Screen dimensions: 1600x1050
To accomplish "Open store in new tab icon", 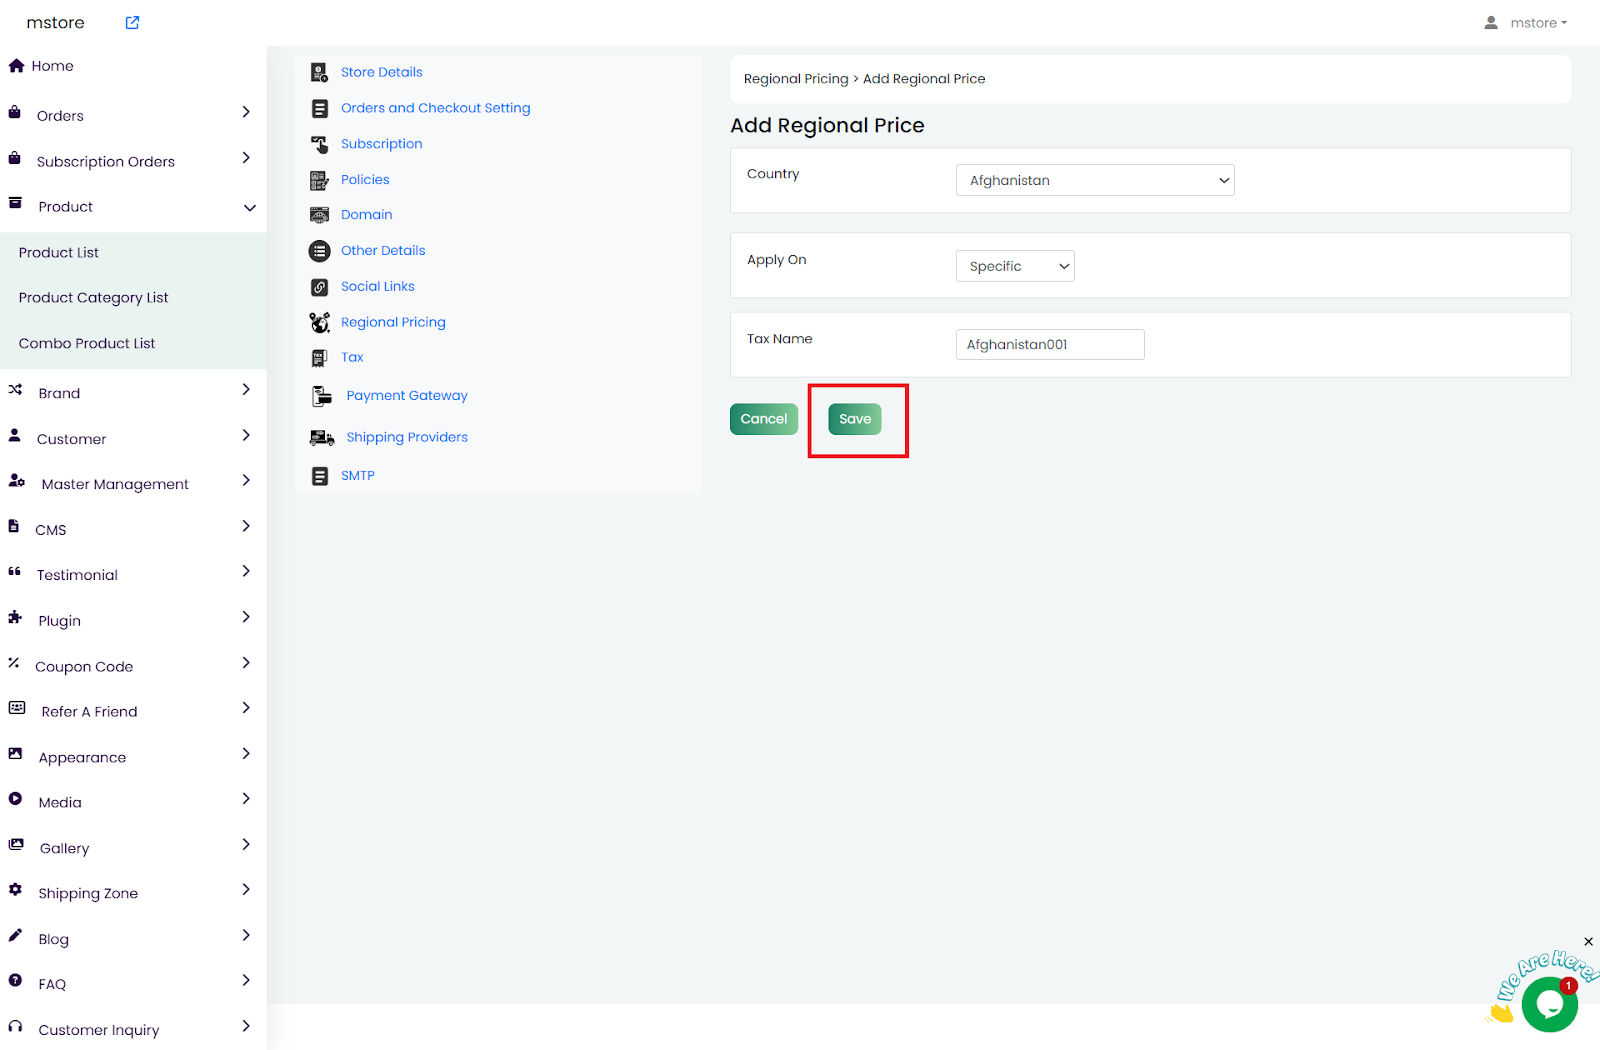I will click(132, 23).
